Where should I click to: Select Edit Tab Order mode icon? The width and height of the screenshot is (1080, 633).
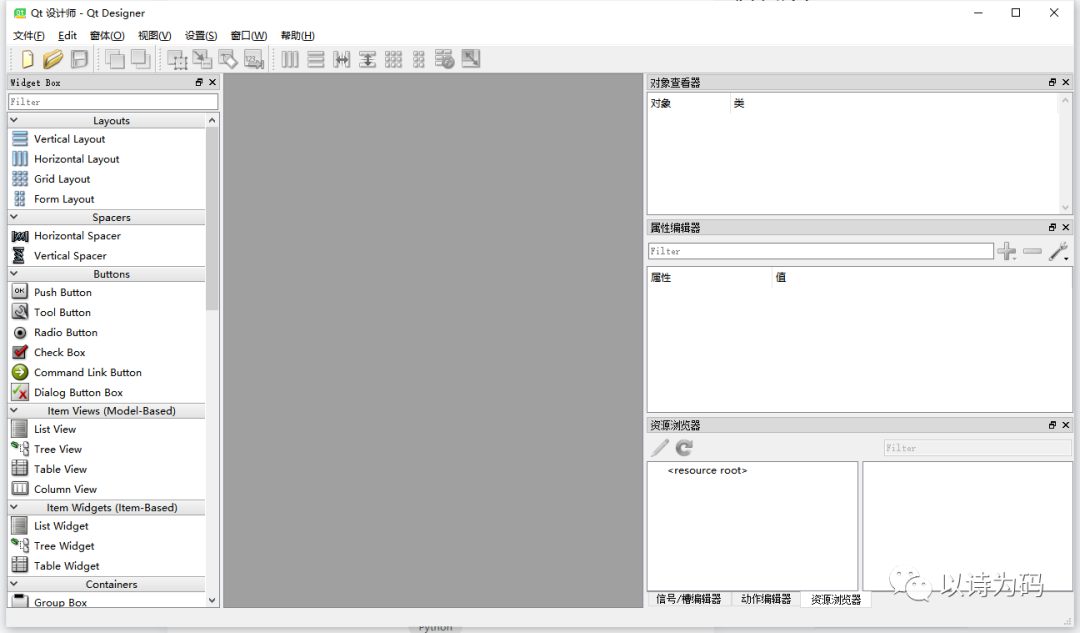click(253, 59)
